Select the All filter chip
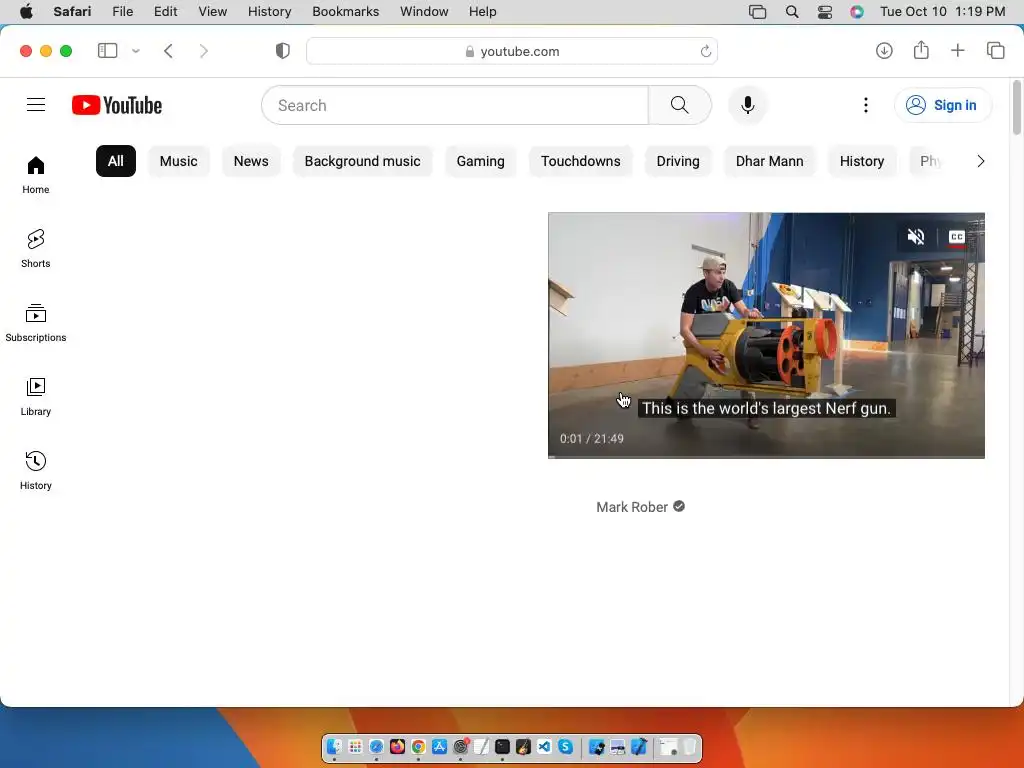1024x768 pixels. pyautogui.click(x=116, y=161)
